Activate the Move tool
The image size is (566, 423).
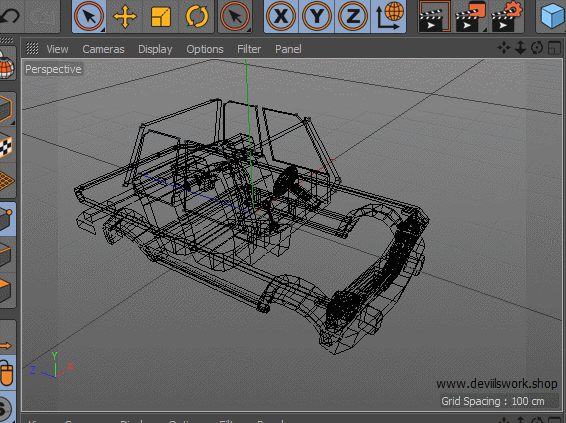(125, 16)
